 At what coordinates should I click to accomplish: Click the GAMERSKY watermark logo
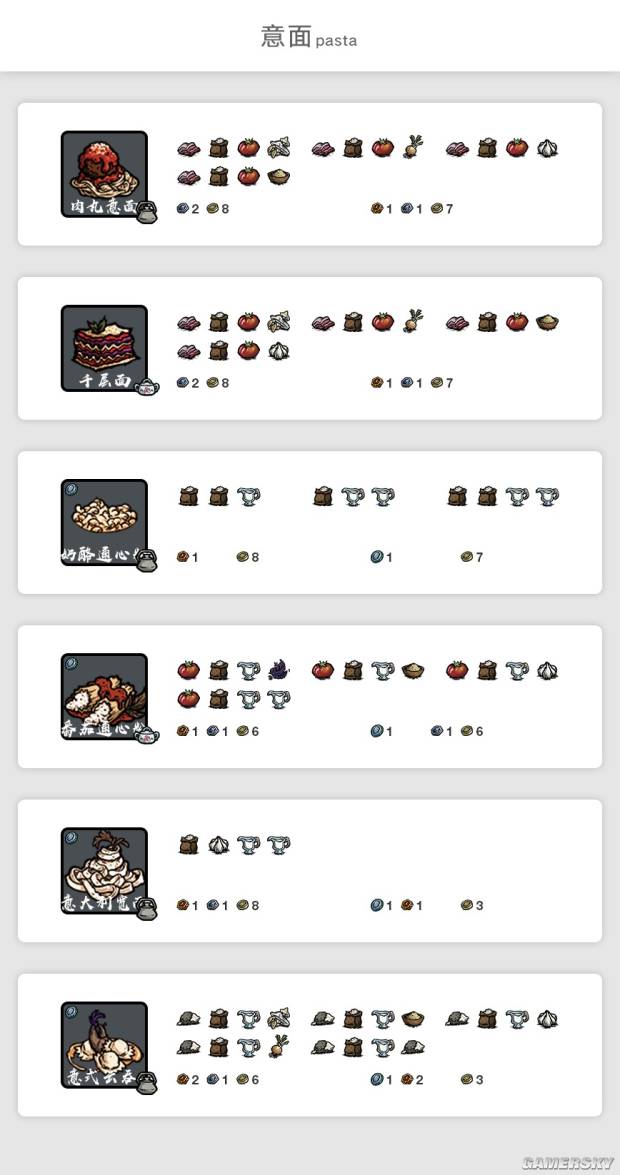pos(567,1162)
